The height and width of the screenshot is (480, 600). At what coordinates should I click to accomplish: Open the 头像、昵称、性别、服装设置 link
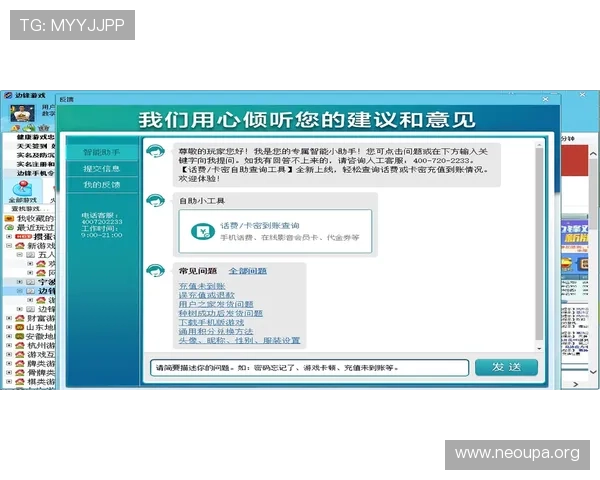[239, 340]
